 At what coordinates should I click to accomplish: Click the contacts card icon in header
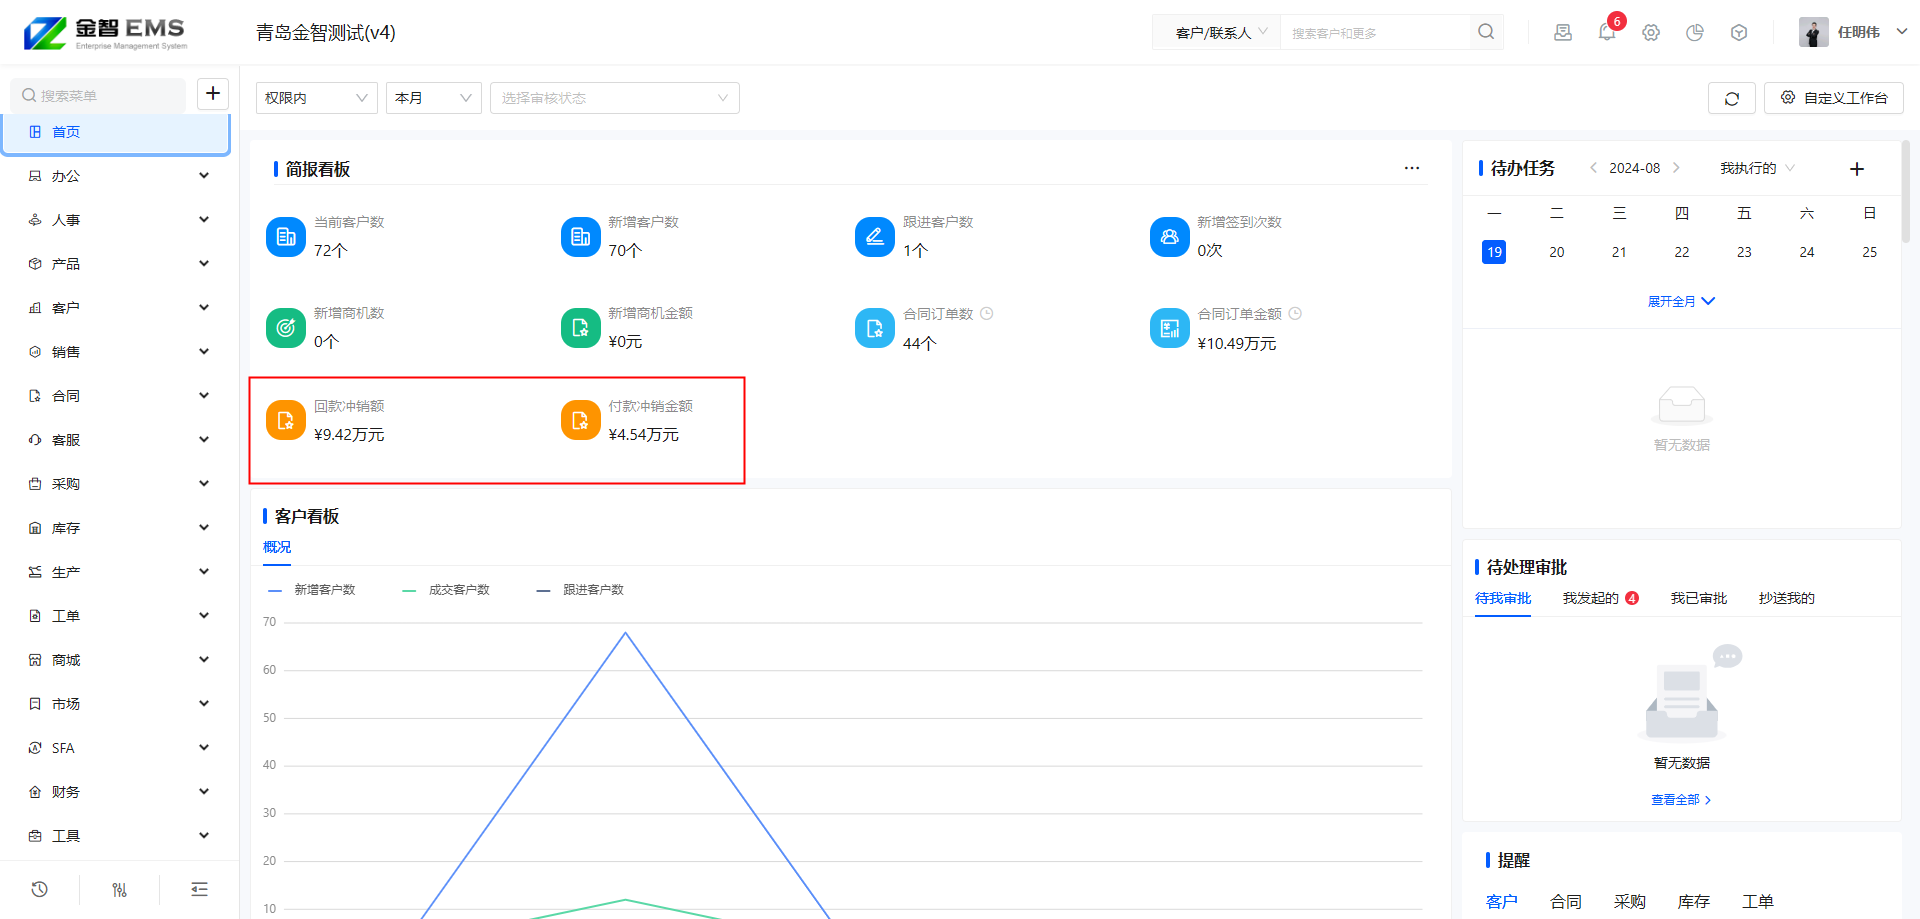[1563, 32]
